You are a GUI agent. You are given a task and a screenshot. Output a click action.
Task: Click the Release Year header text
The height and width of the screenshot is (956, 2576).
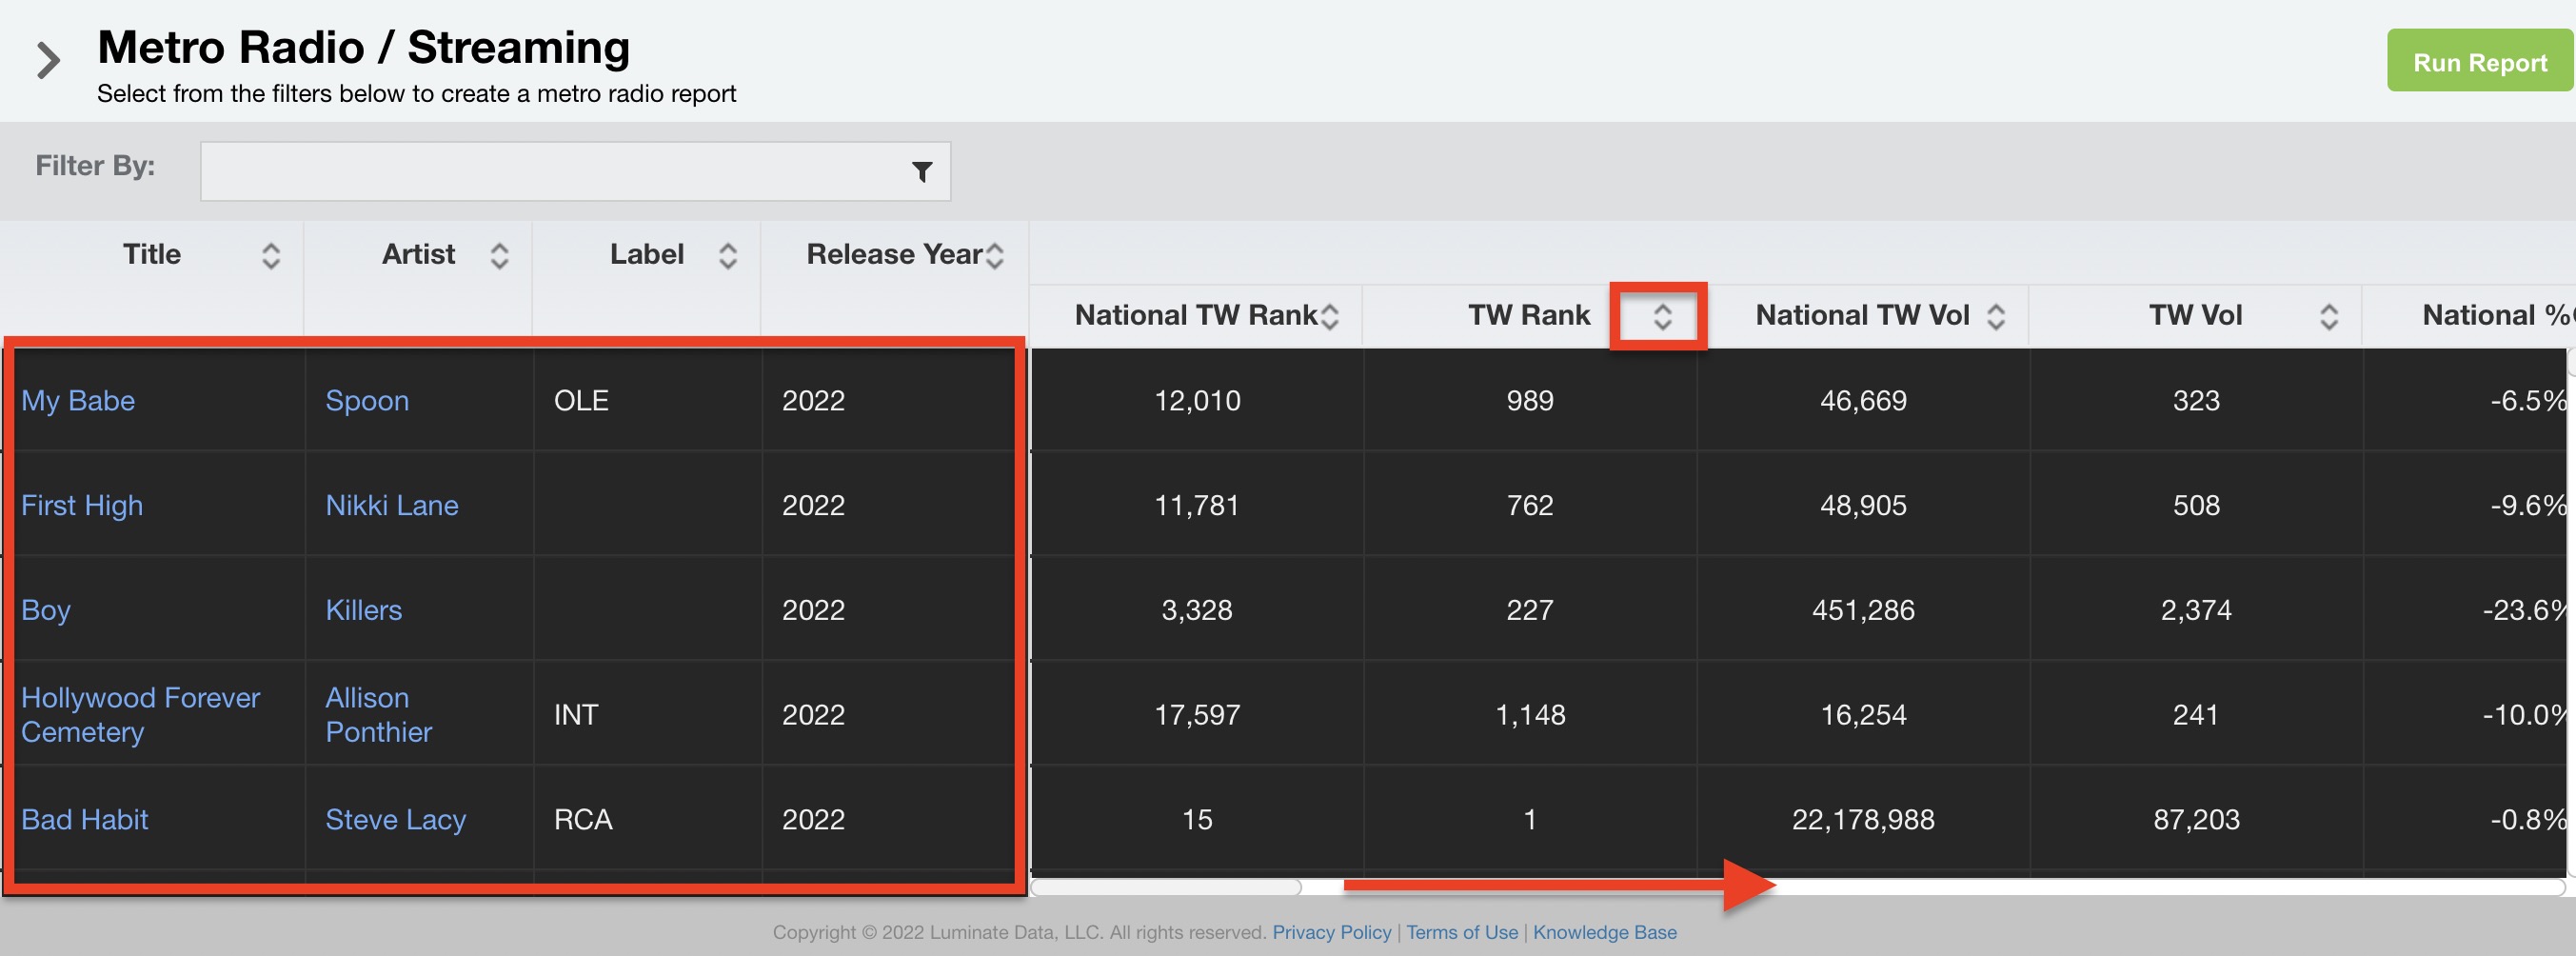[894, 254]
